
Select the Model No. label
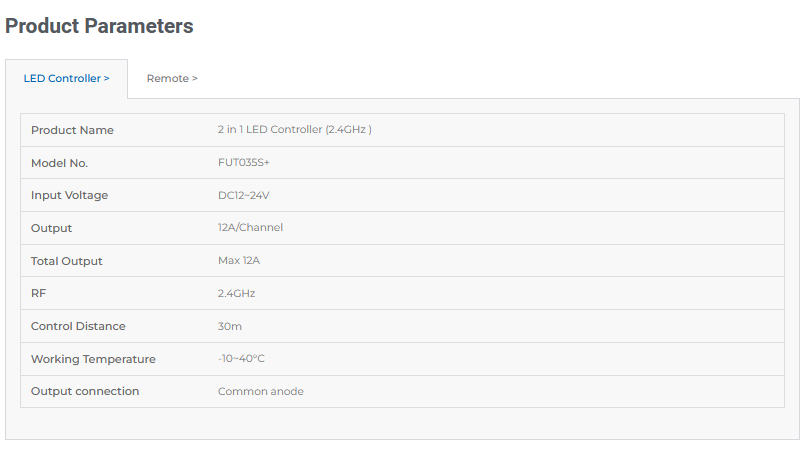tap(59, 163)
